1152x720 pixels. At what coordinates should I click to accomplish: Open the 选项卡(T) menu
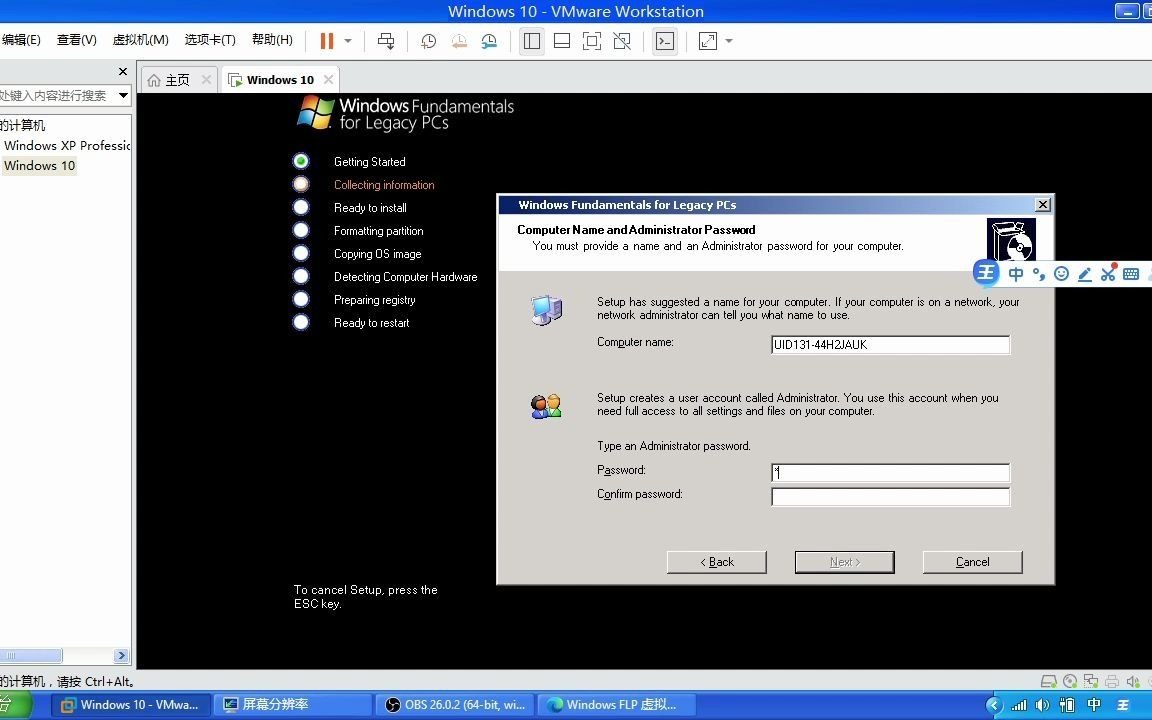click(210, 40)
